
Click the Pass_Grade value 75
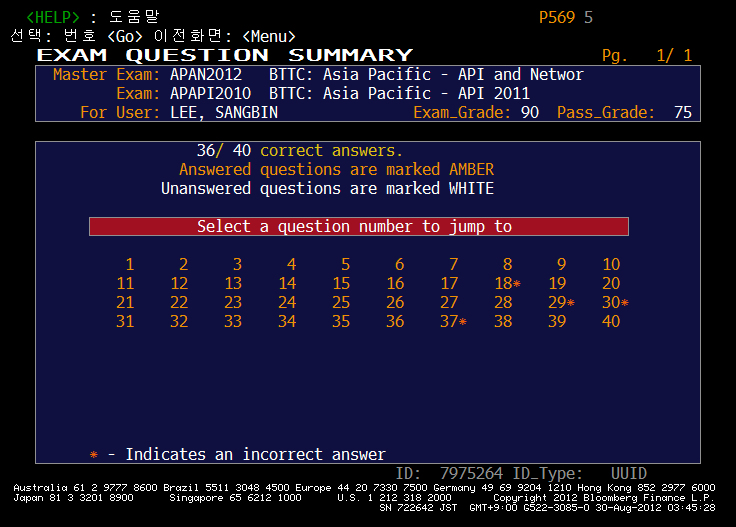tap(683, 113)
